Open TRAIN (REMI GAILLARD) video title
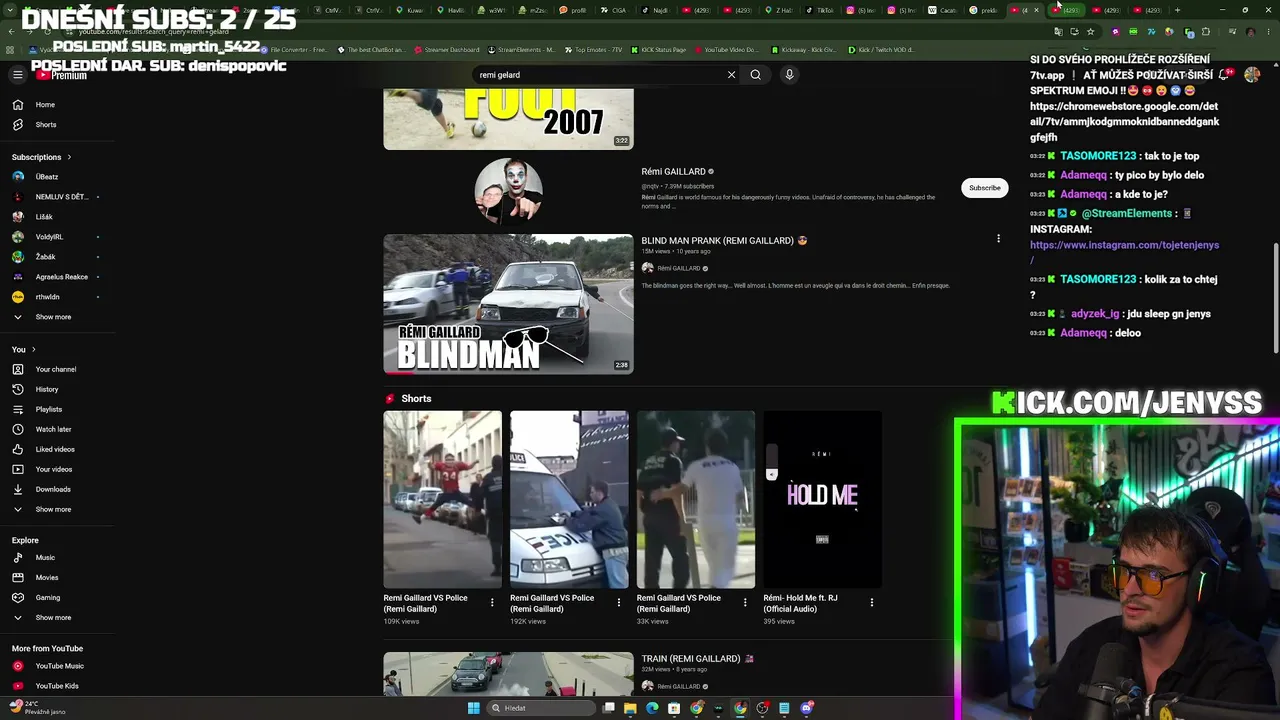This screenshot has width=1280, height=720. (x=697, y=659)
